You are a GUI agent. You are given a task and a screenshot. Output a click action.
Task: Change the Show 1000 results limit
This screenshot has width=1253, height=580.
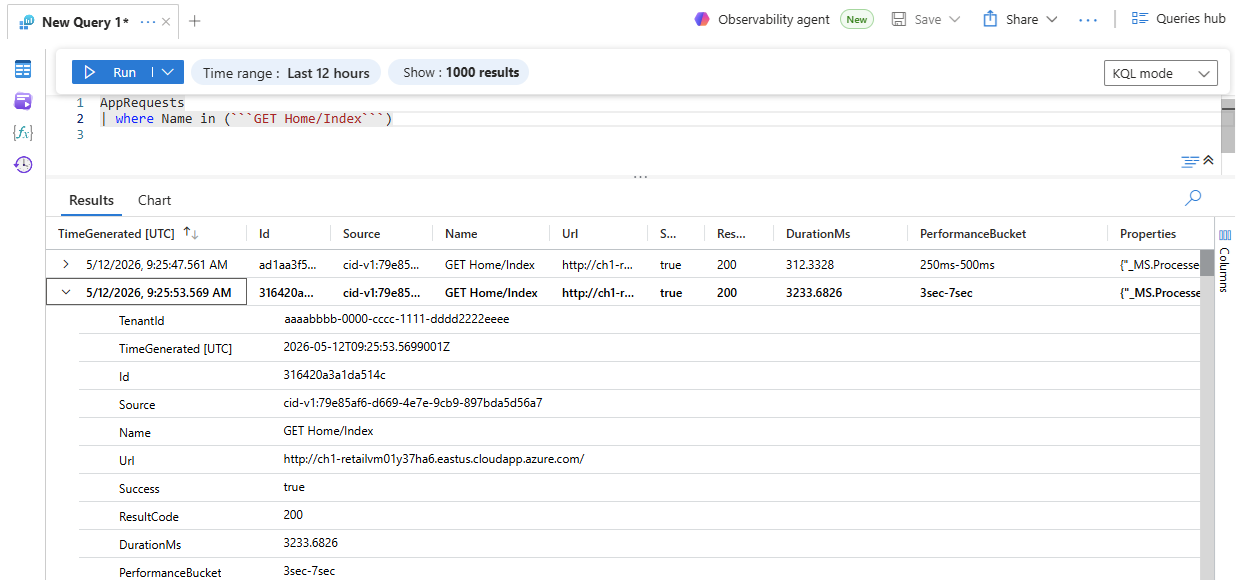tap(459, 72)
